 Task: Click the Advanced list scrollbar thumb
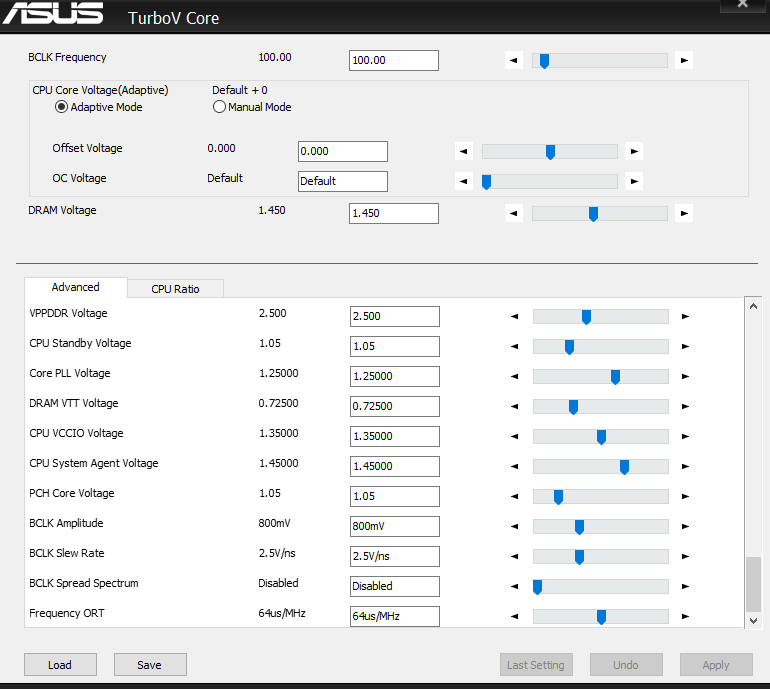coord(753,583)
